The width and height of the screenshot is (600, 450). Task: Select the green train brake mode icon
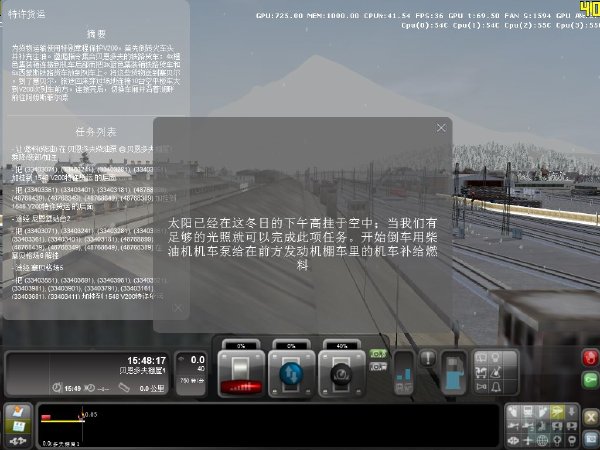pyautogui.click(x=378, y=354)
